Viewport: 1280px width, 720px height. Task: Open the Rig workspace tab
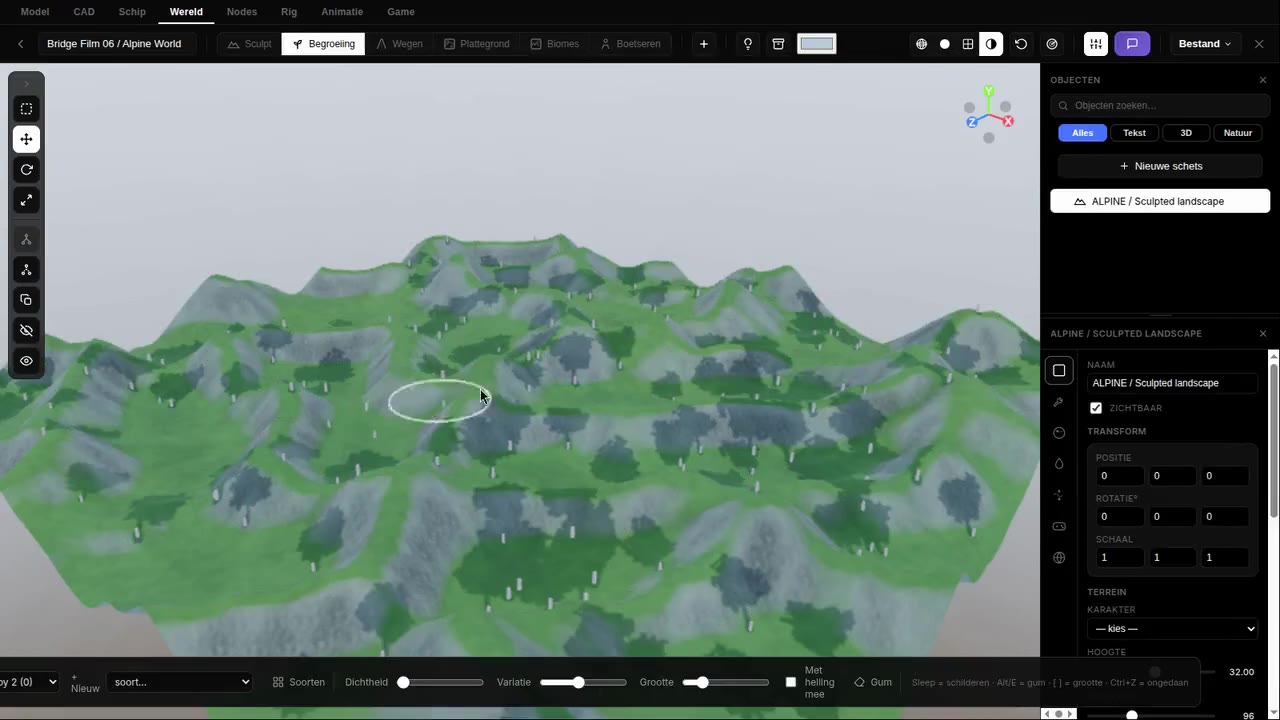tap(289, 12)
